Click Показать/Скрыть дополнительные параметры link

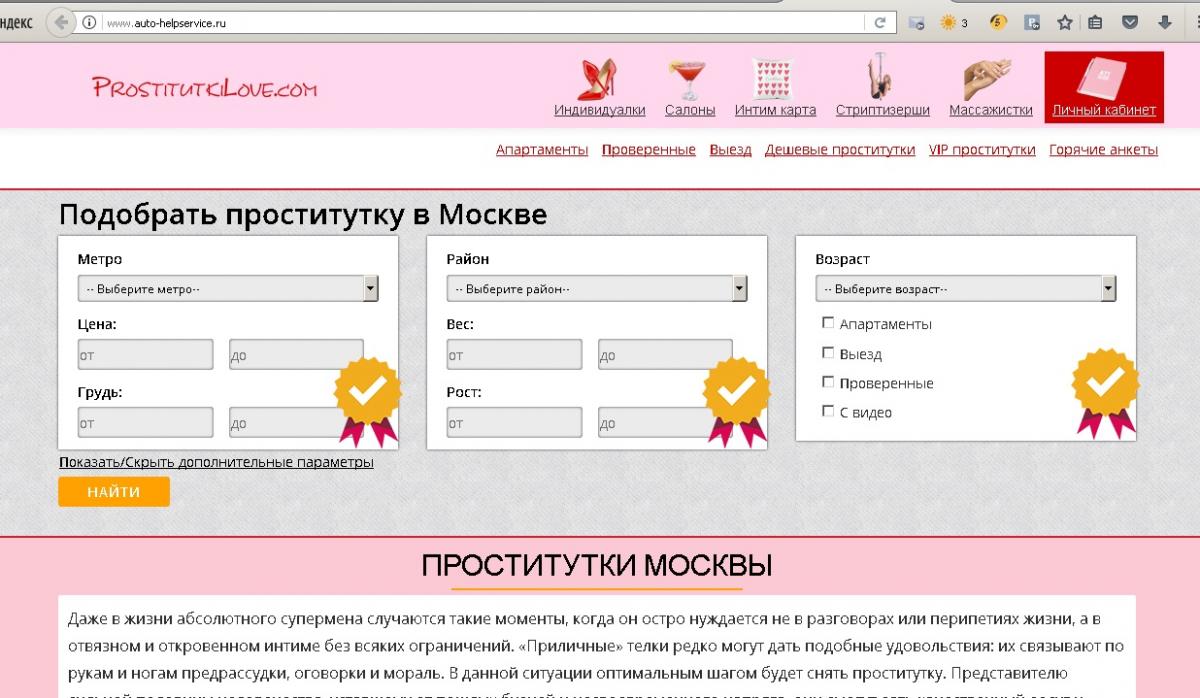(216, 462)
